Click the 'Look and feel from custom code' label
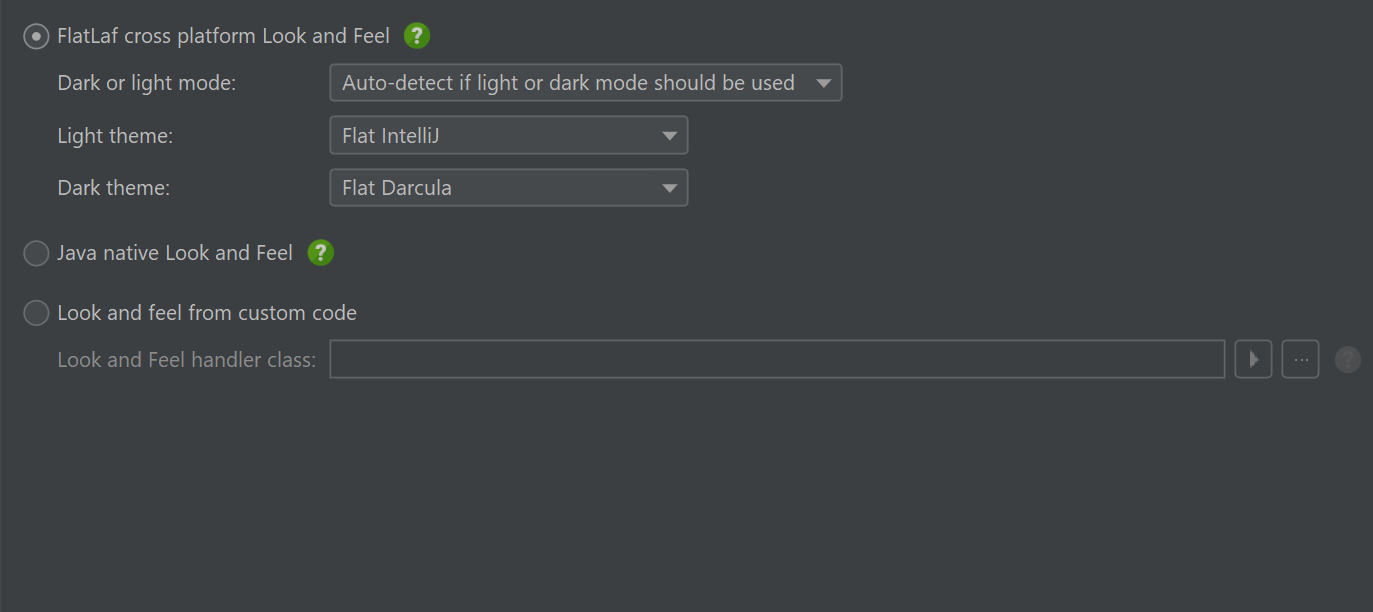1373x612 pixels. tap(207, 313)
